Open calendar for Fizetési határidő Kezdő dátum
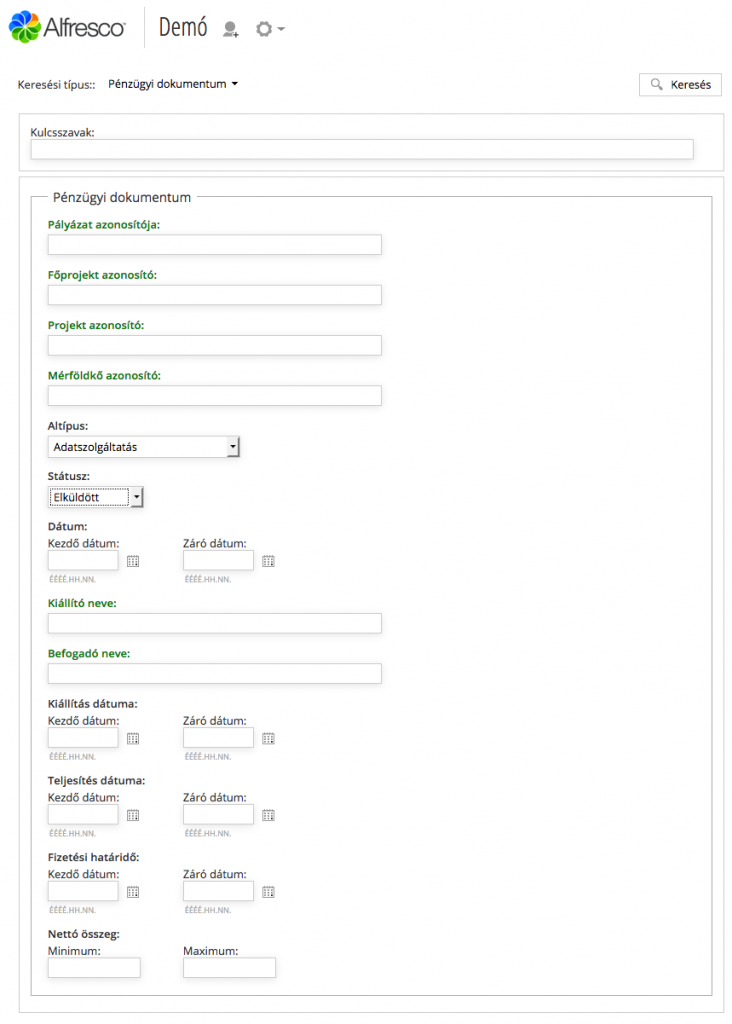Image resolution: width=732 pixels, height=1024 pixels. coord(133,891)
